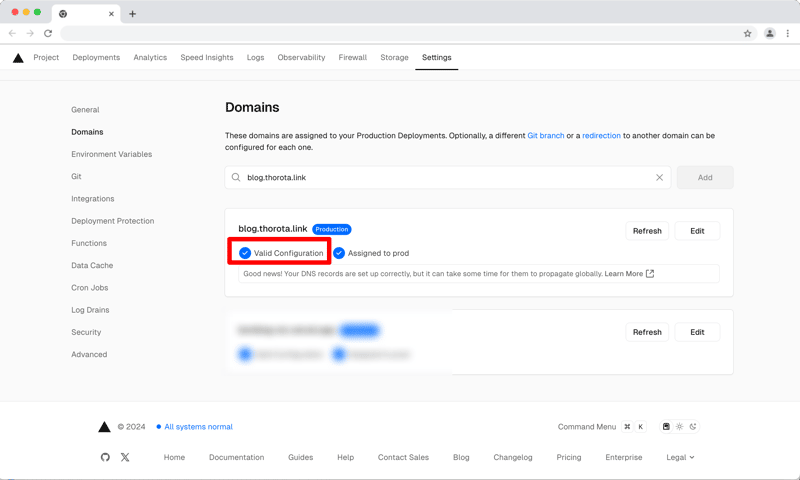Click Edit for blog.thorota.link domain
The image size is (800, 480).
tap(697, 231)
